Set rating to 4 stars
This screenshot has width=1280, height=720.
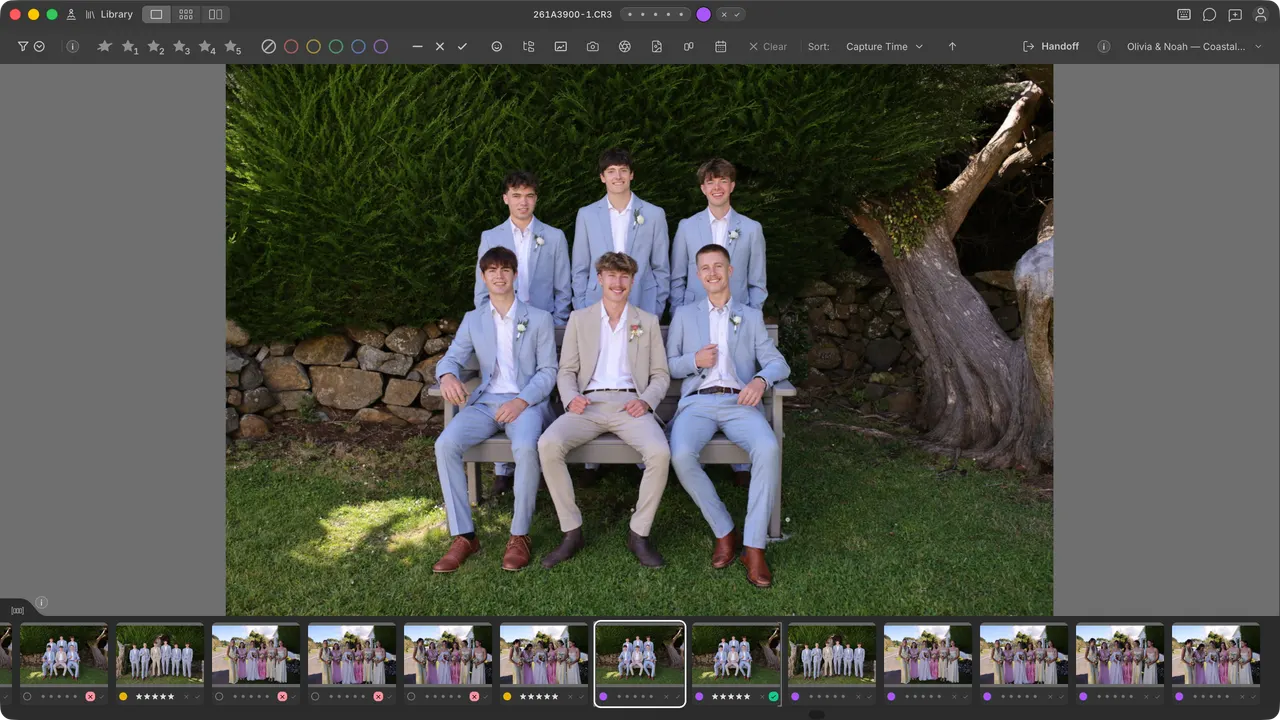[207, 47]
